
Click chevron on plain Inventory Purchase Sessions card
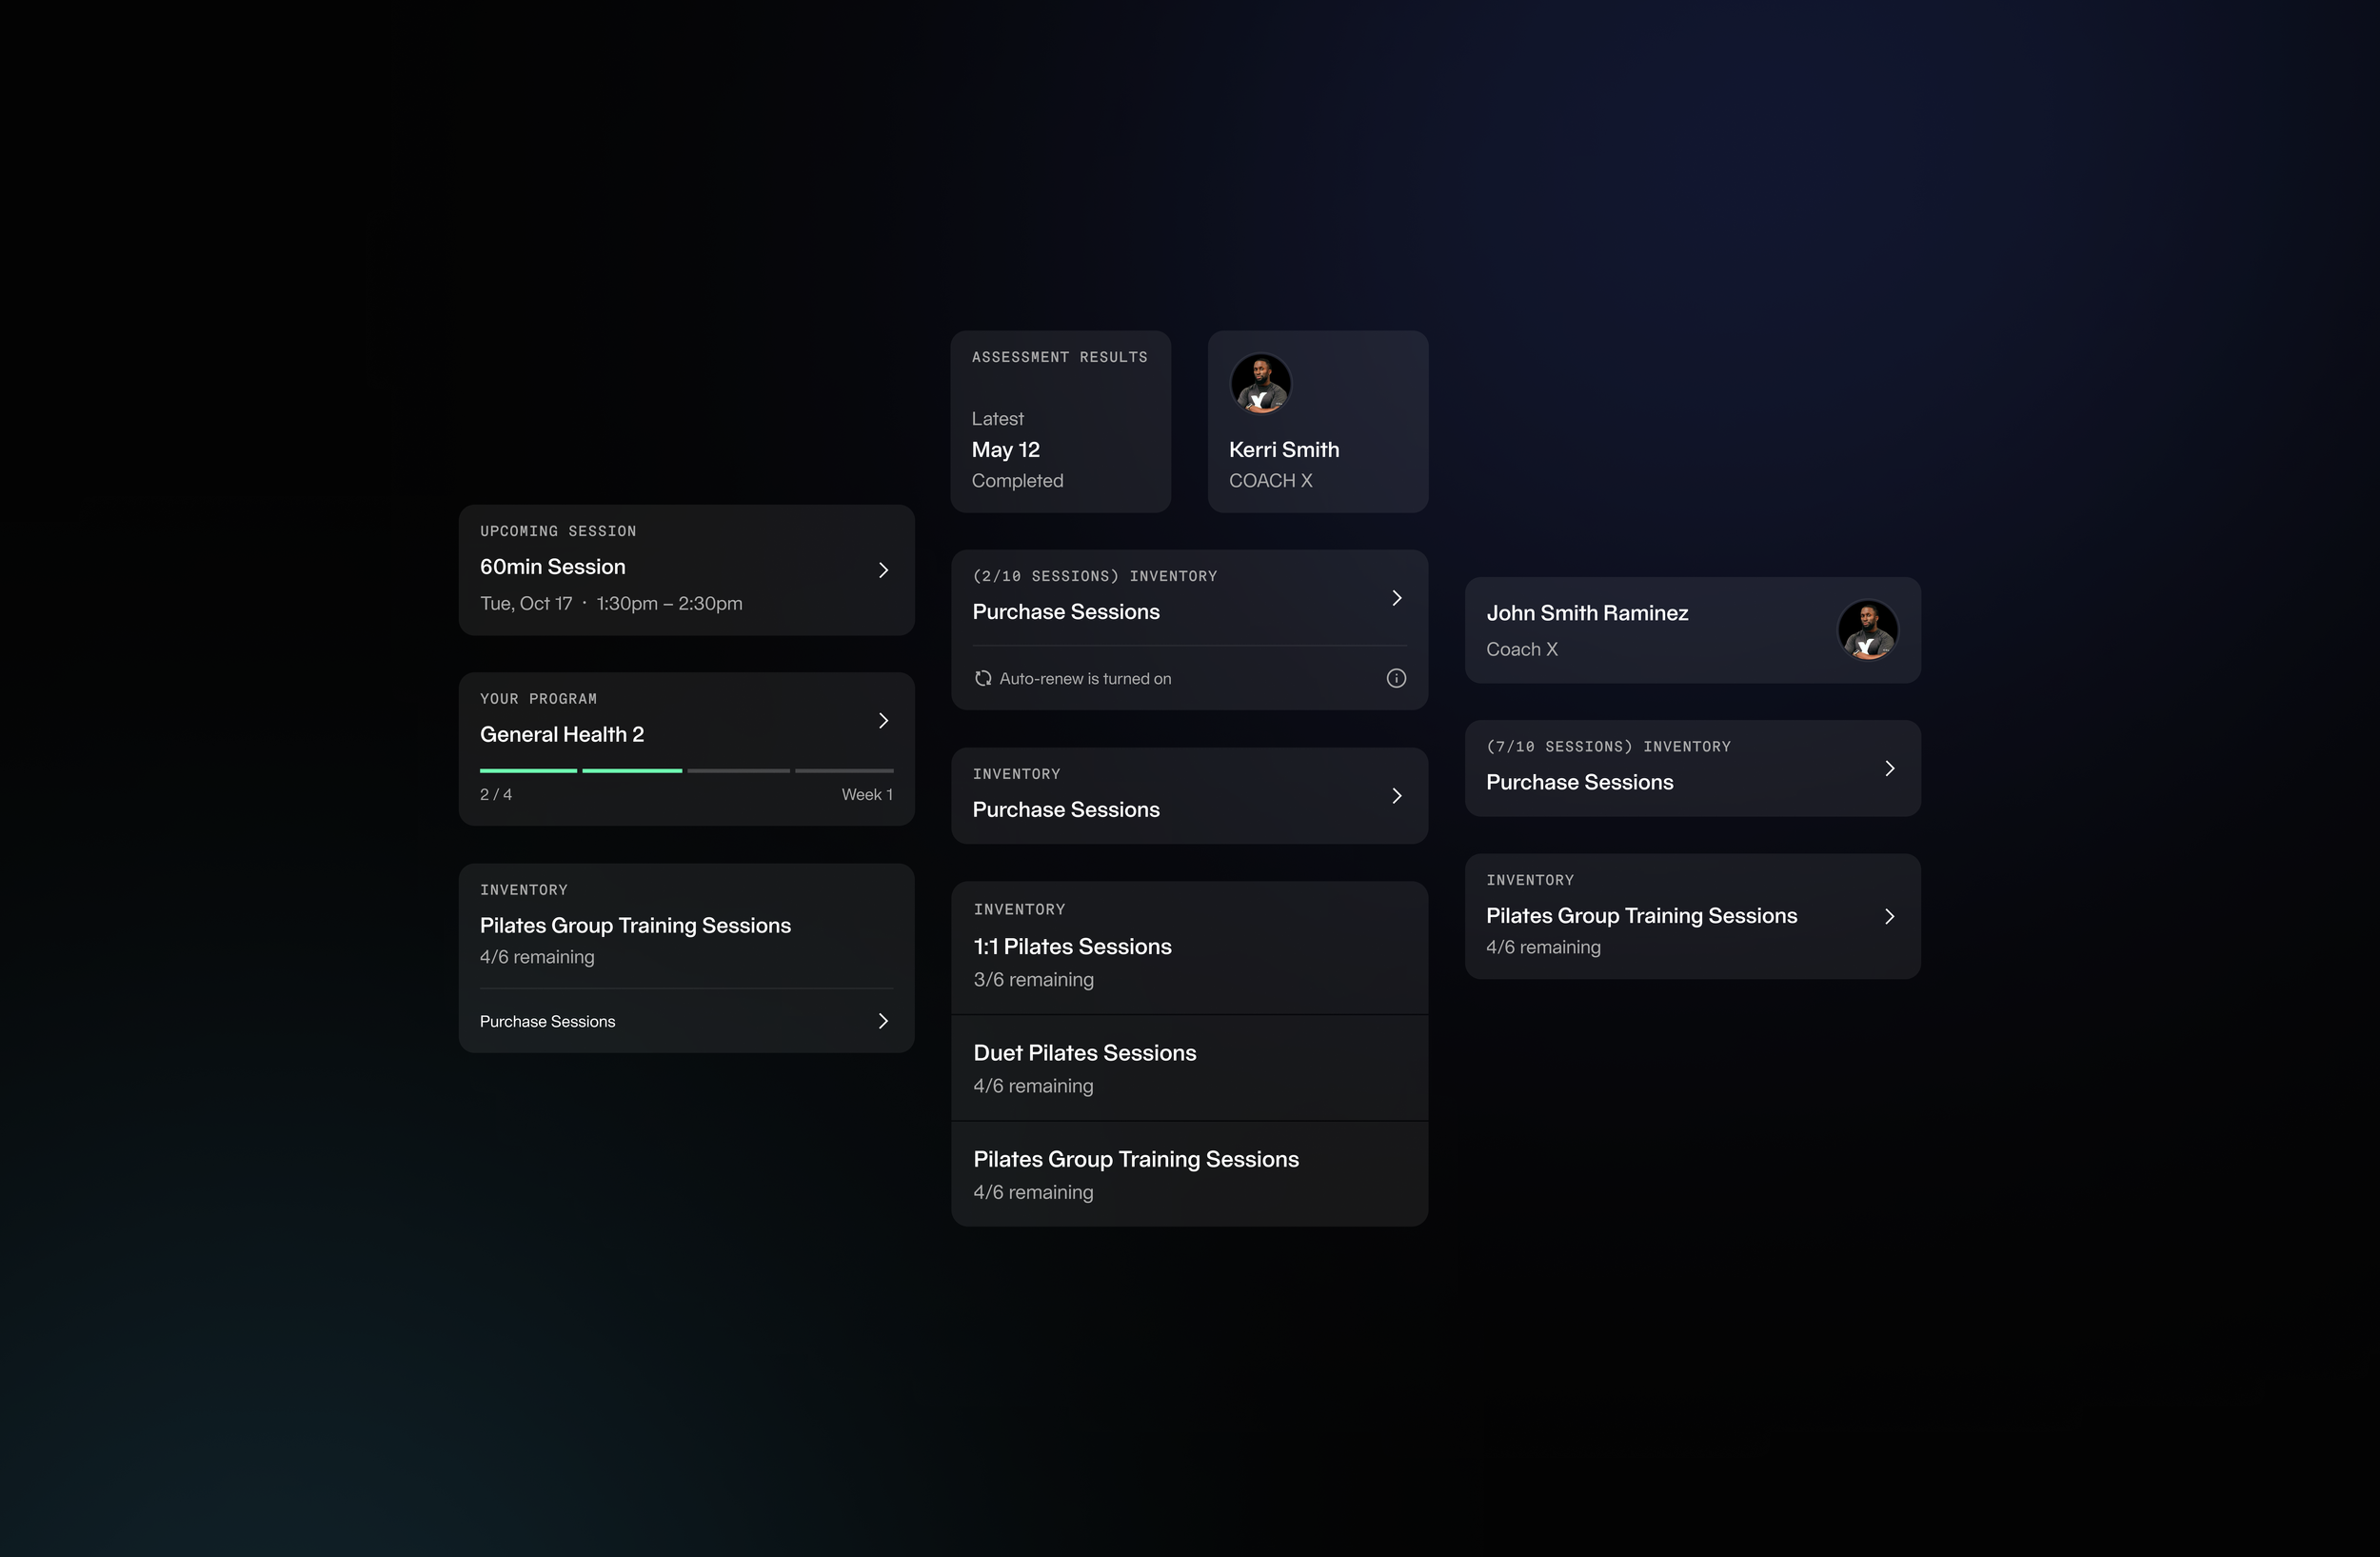[1396, 796]
